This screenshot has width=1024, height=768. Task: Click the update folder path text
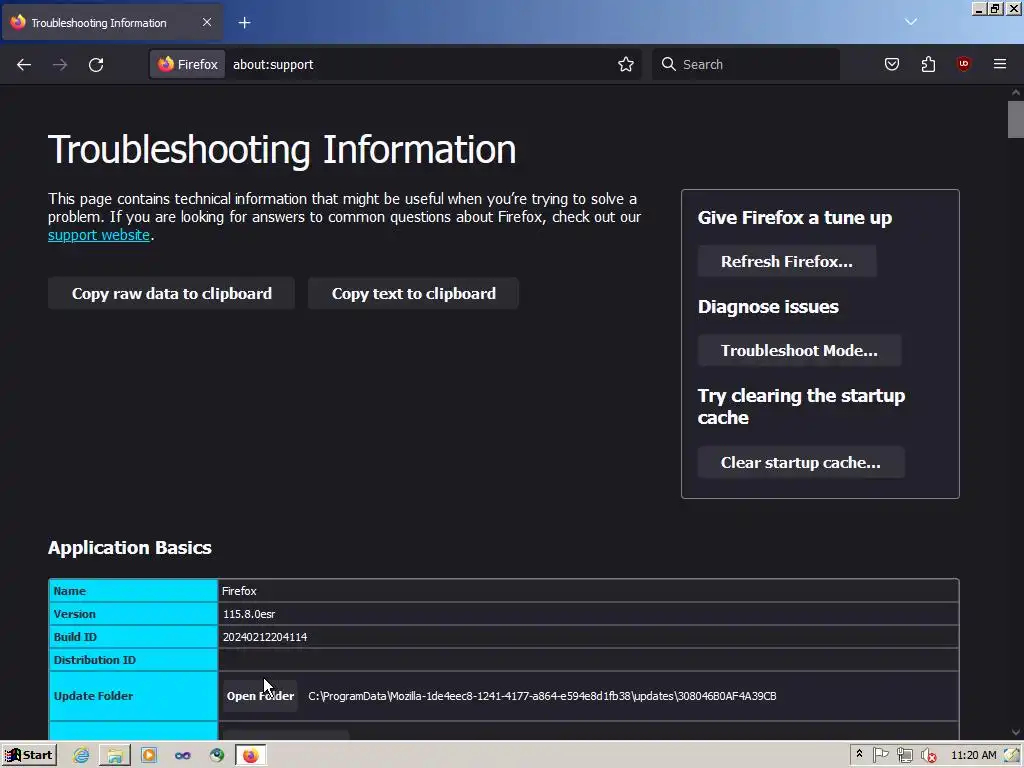pos(542,696)
